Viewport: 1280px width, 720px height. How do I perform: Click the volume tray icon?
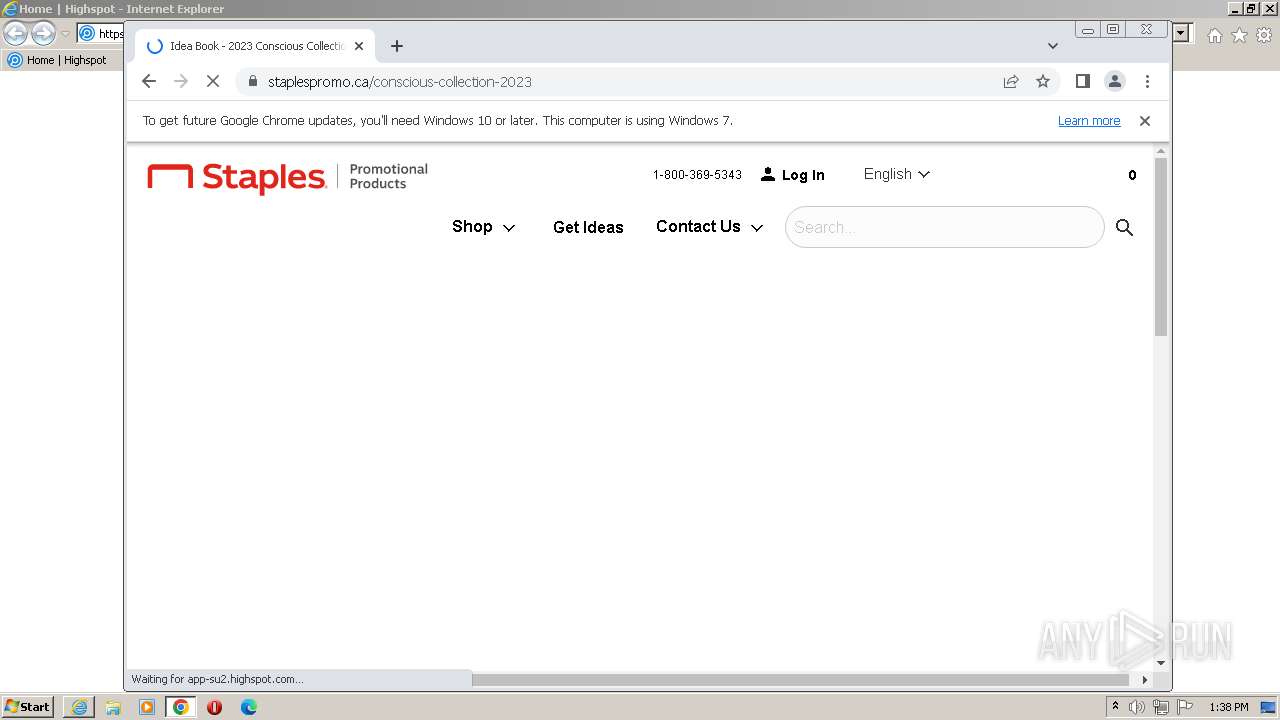1137,707
